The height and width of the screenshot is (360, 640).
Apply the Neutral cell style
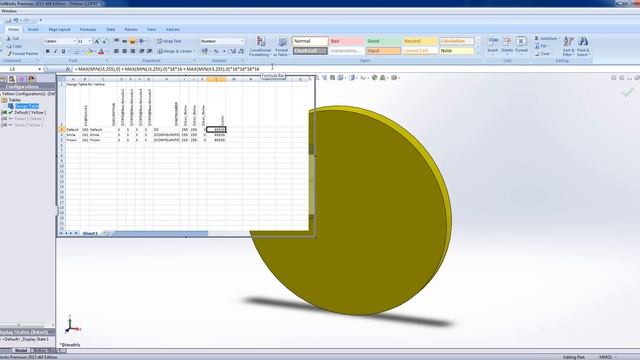[x=420, y=41]
